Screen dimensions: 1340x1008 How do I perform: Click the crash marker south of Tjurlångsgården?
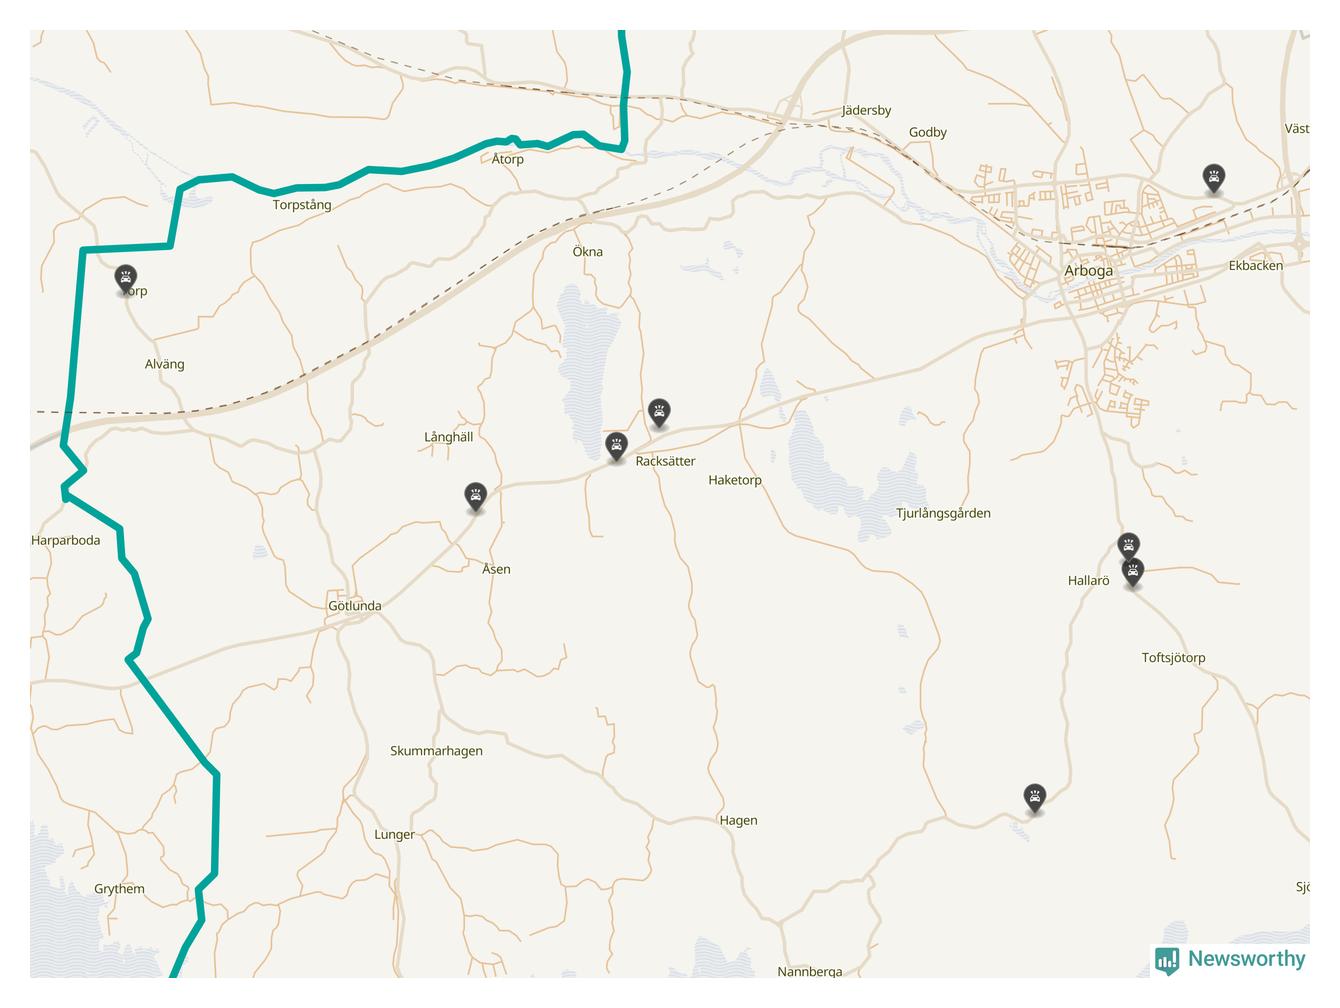point(1035,798)
